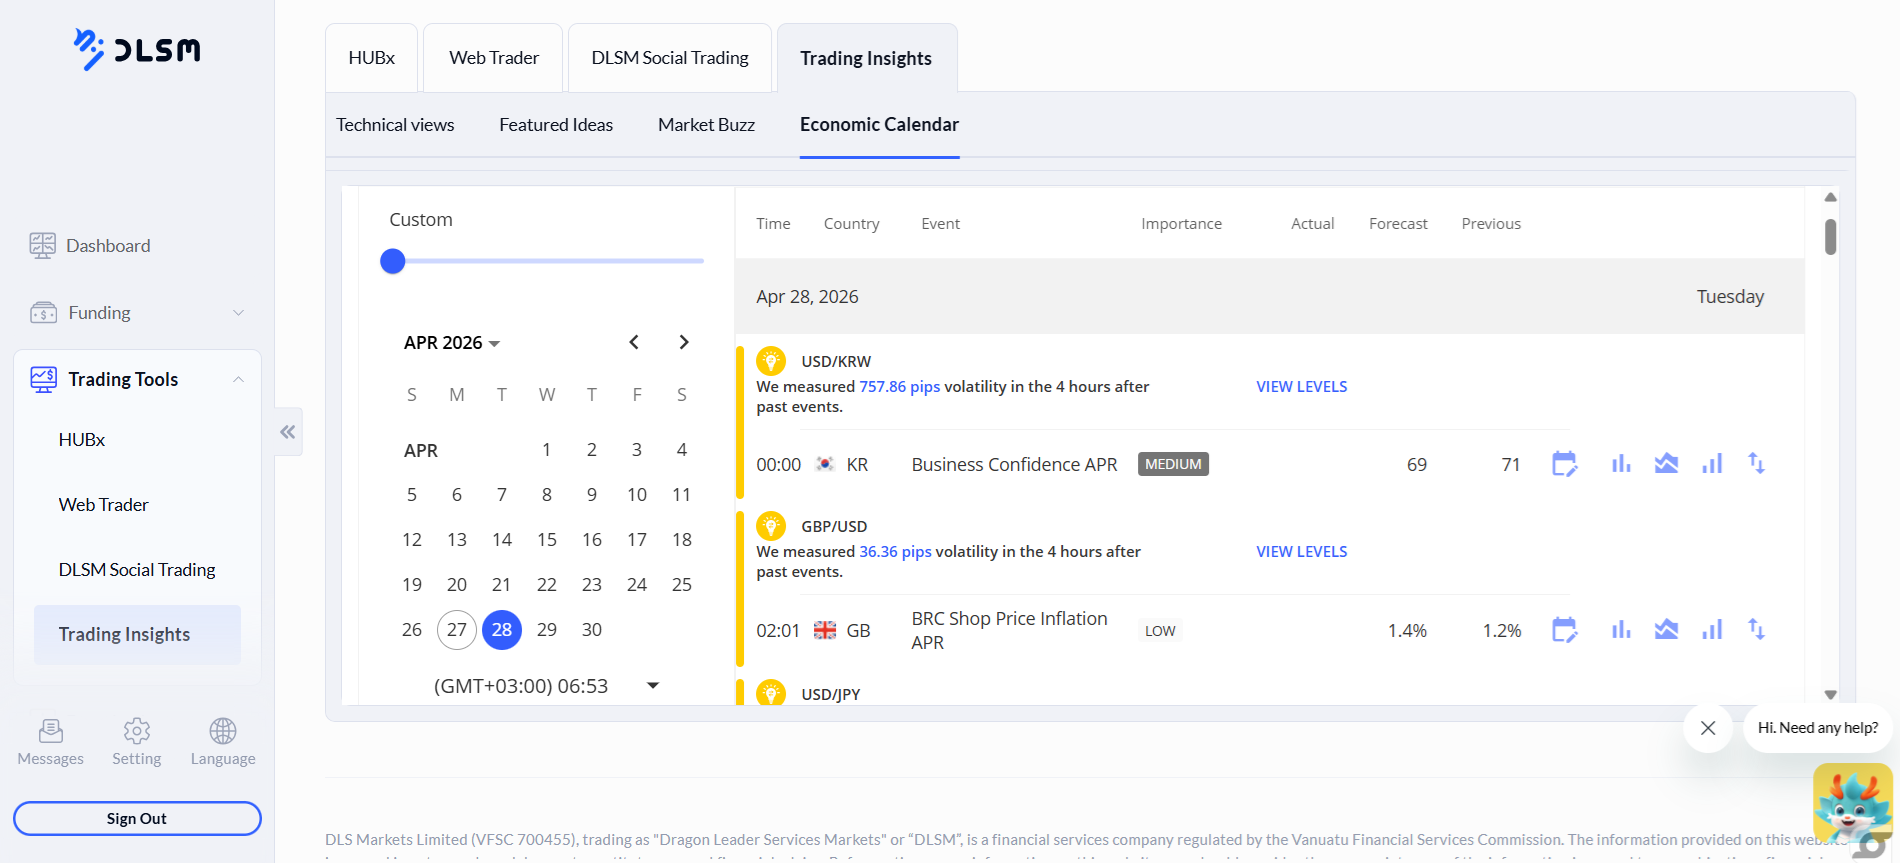Click VIEW LEVELS for GBP/USD
Screen dimensions: 1900x863
point(1301,552)
